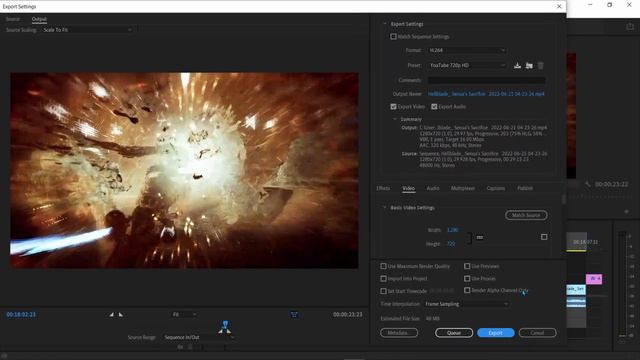Open the Source Range Sequence In/Out dropdown
Viewport: 640px width, 360px height.
coord(199,337)
